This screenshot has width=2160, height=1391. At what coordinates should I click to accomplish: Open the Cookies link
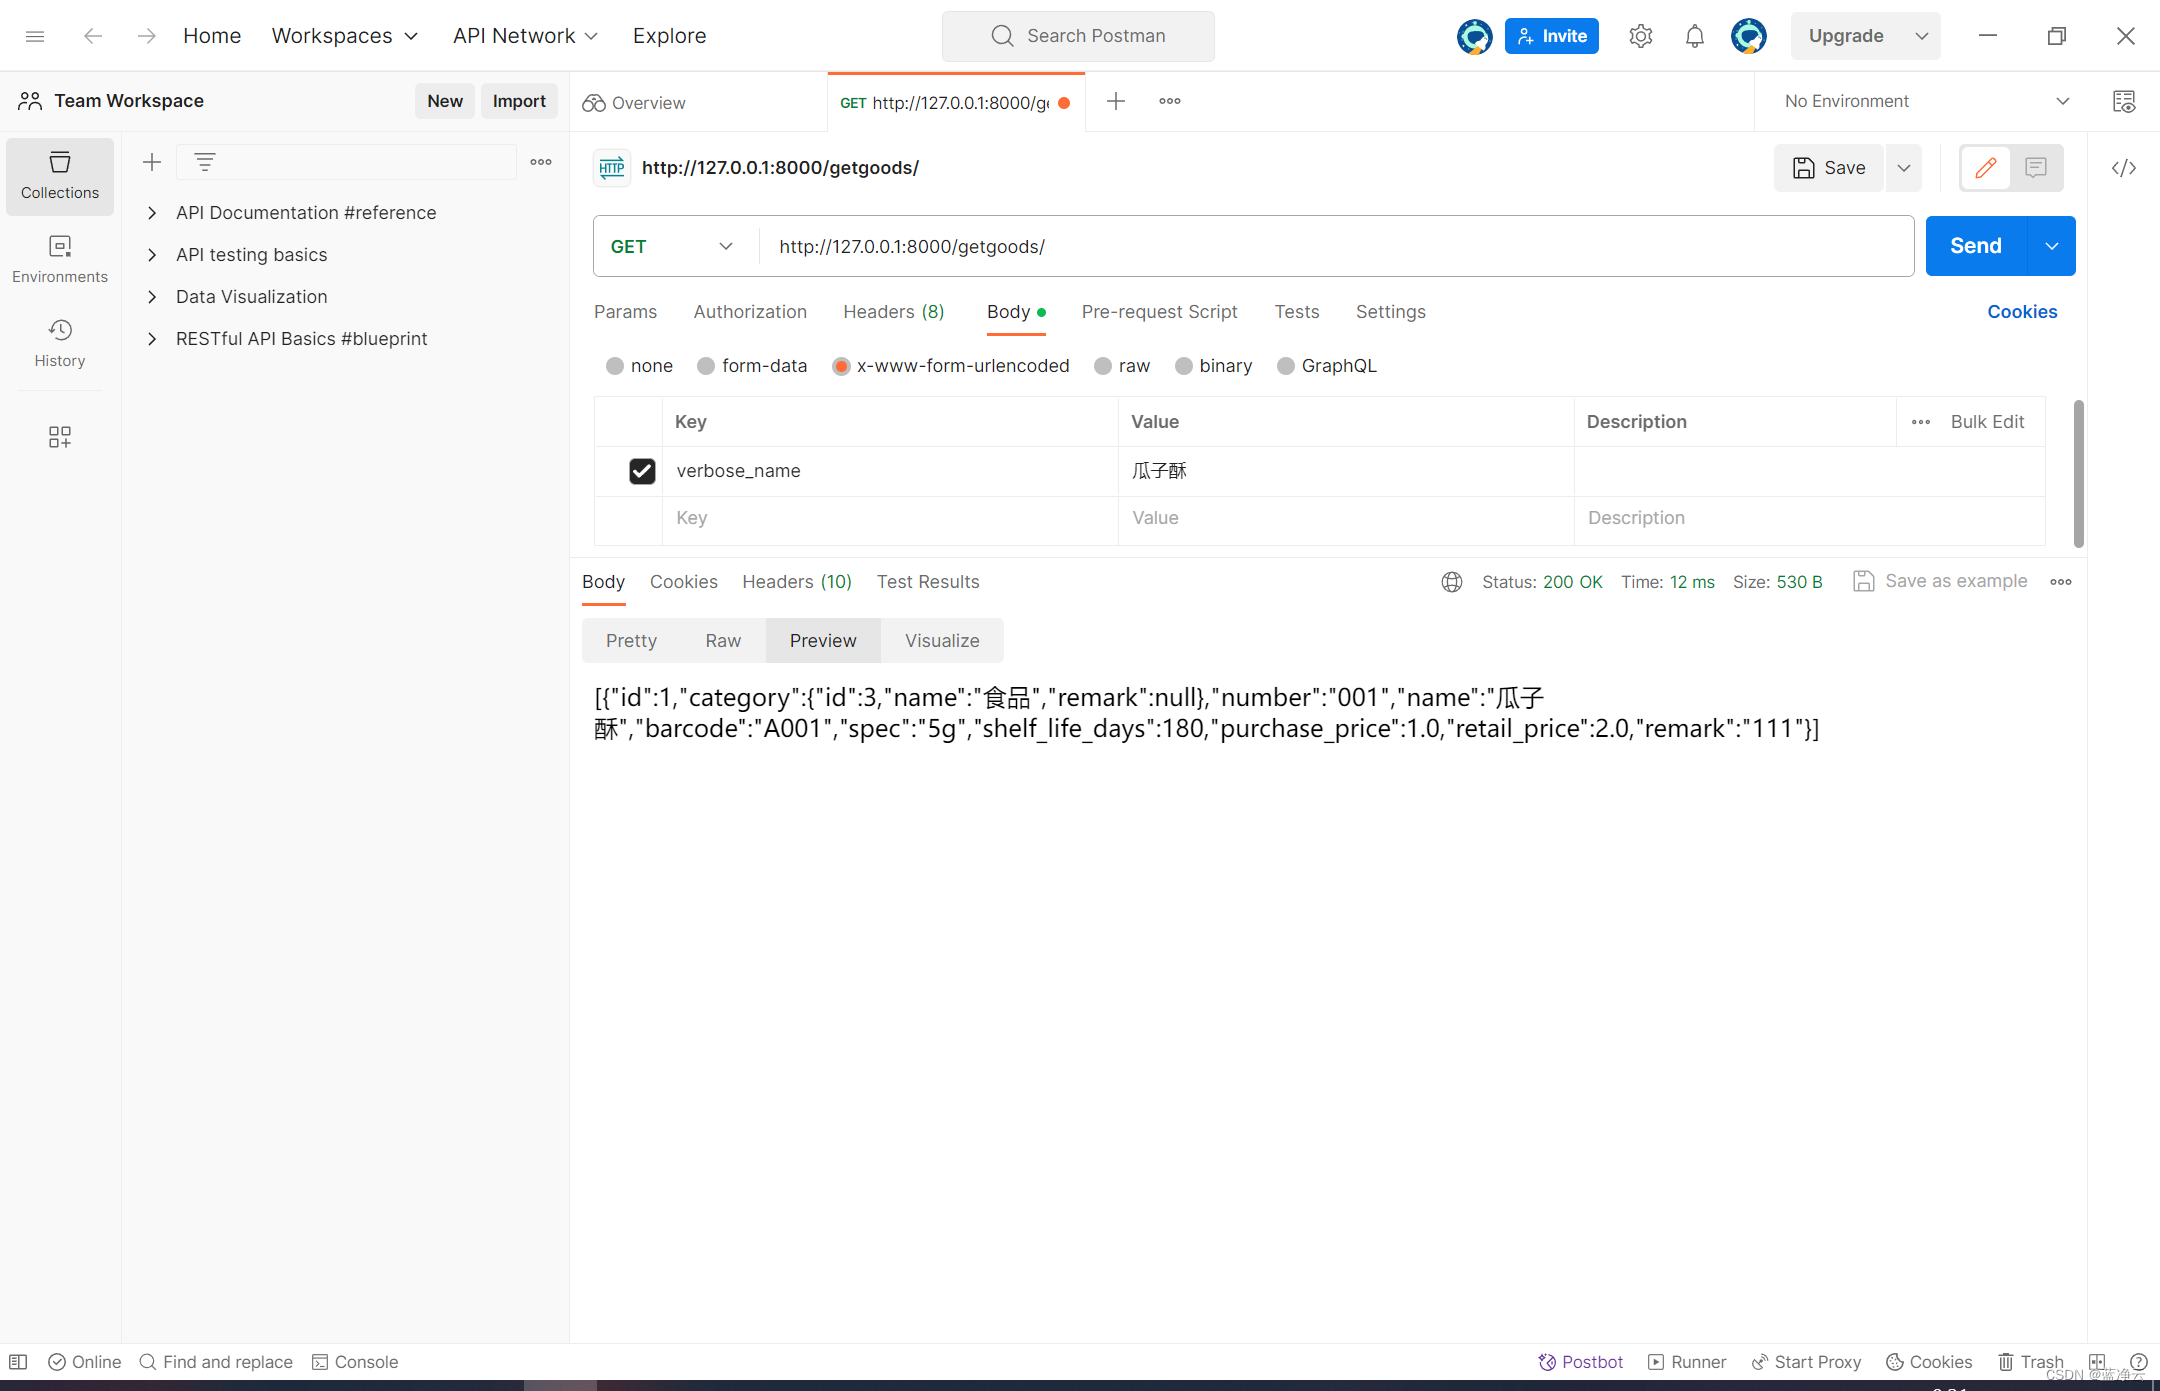click(x=2021, y=312)
